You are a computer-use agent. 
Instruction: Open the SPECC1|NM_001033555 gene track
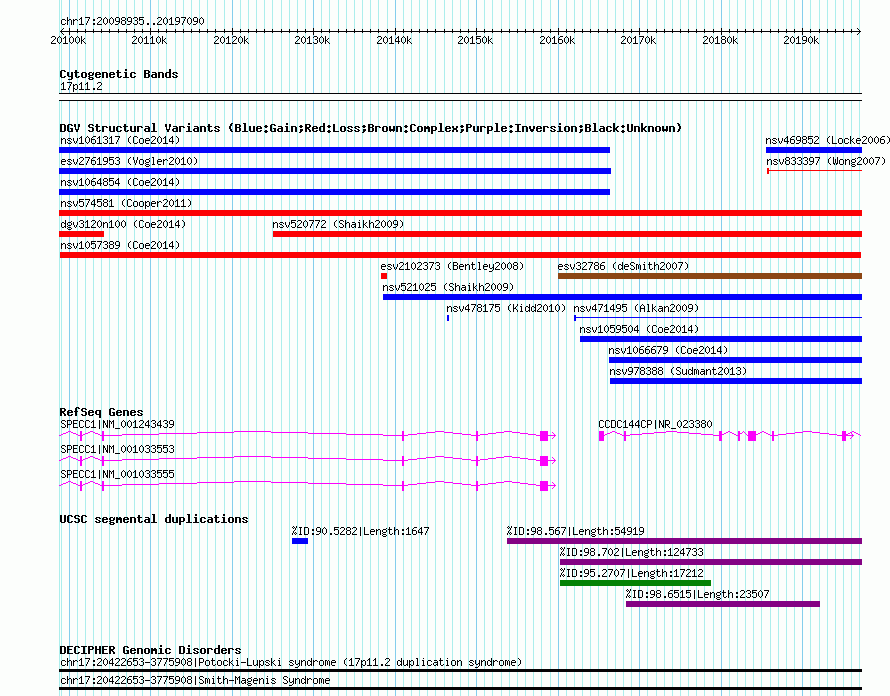coord(308,486)
